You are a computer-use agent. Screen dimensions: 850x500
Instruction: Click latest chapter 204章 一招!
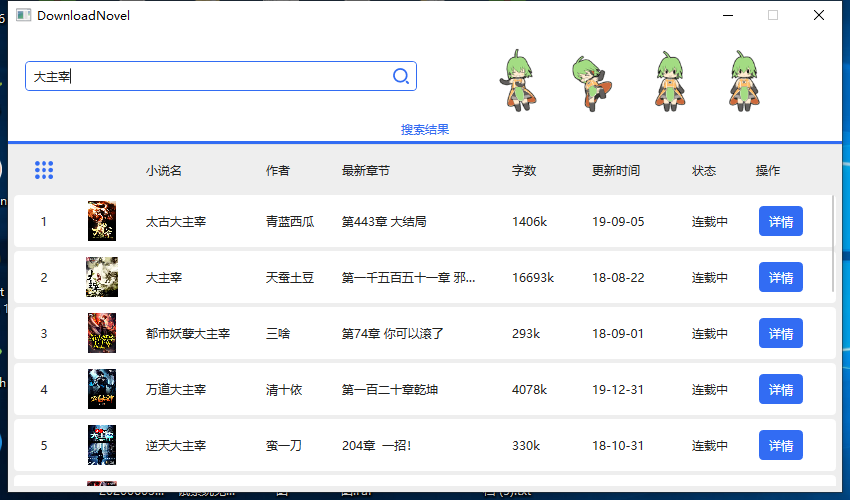377,446
